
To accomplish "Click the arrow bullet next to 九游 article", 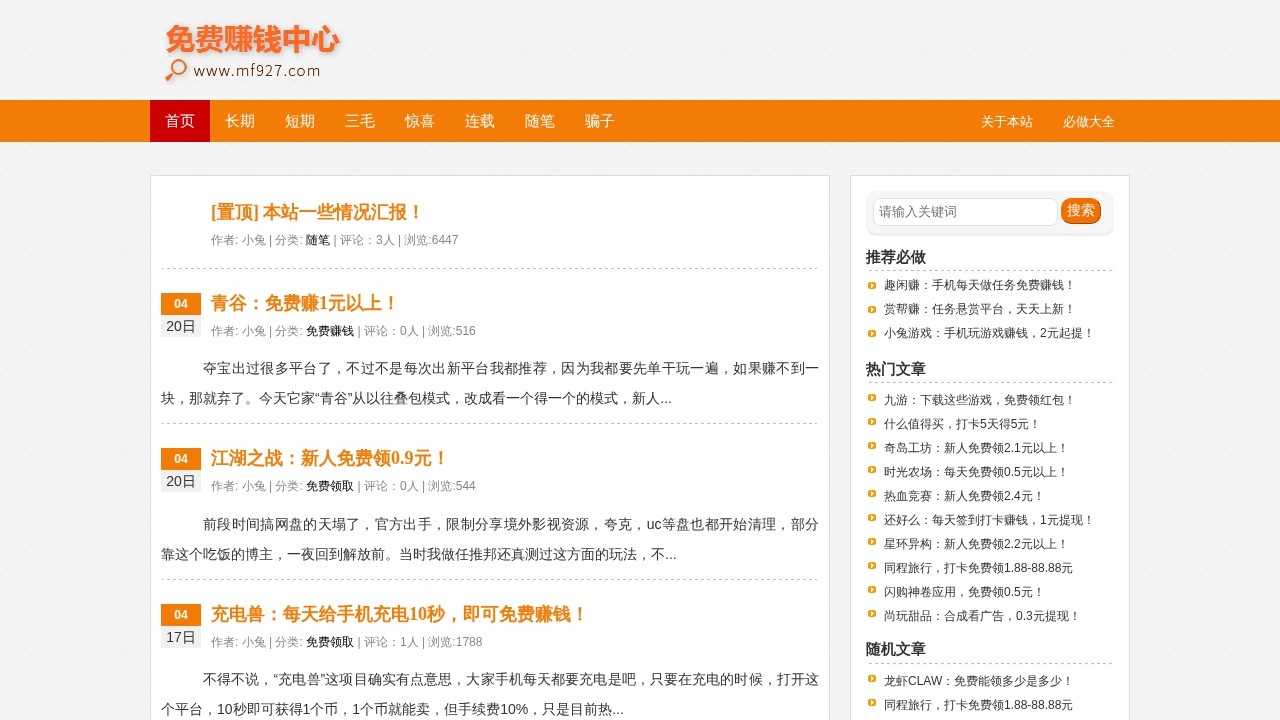I will pos(870,400).
